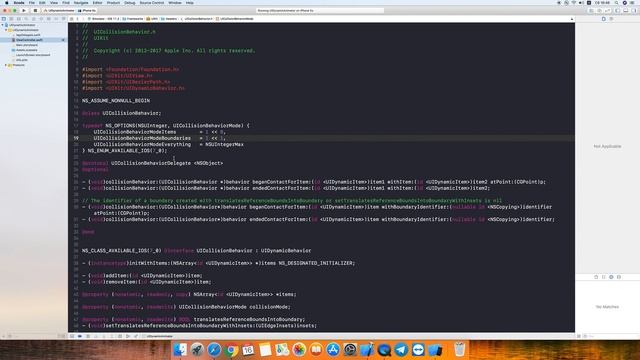640x360 pixels.
Task: Choose the iPhone run destination selector
Action: (87, 10)
